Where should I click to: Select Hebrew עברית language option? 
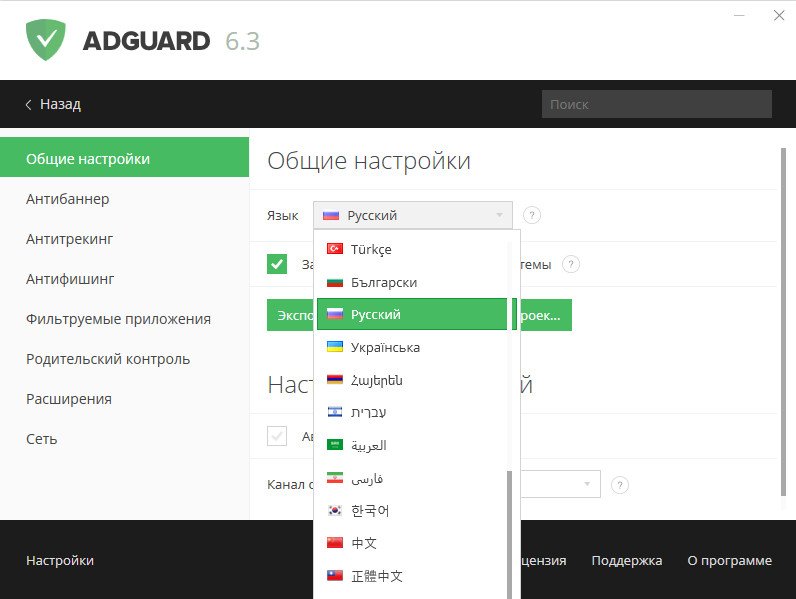coord(412,412)
